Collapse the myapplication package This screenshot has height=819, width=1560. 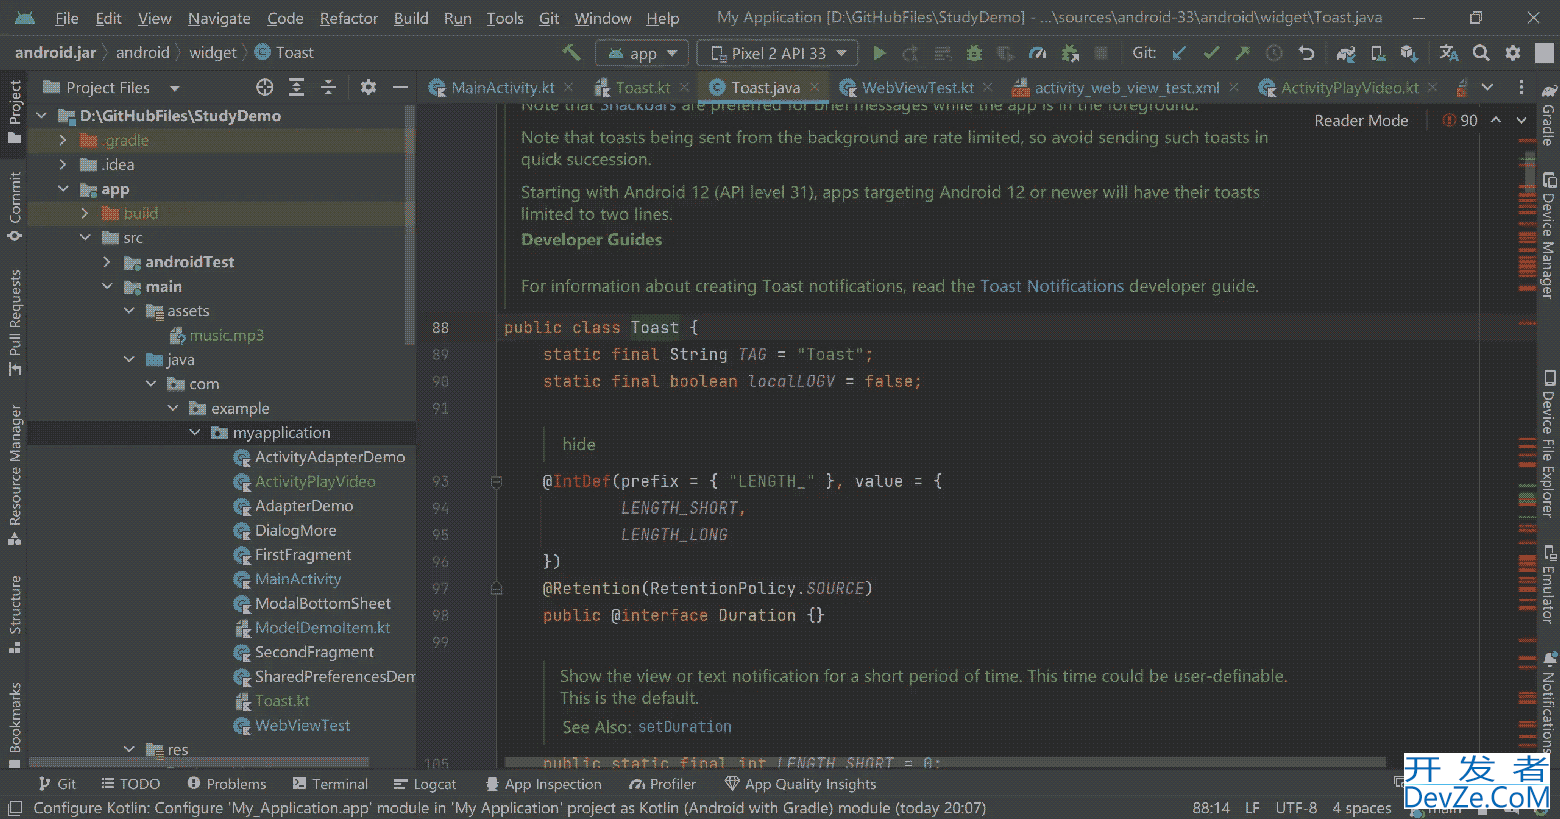tap(195, 433)
